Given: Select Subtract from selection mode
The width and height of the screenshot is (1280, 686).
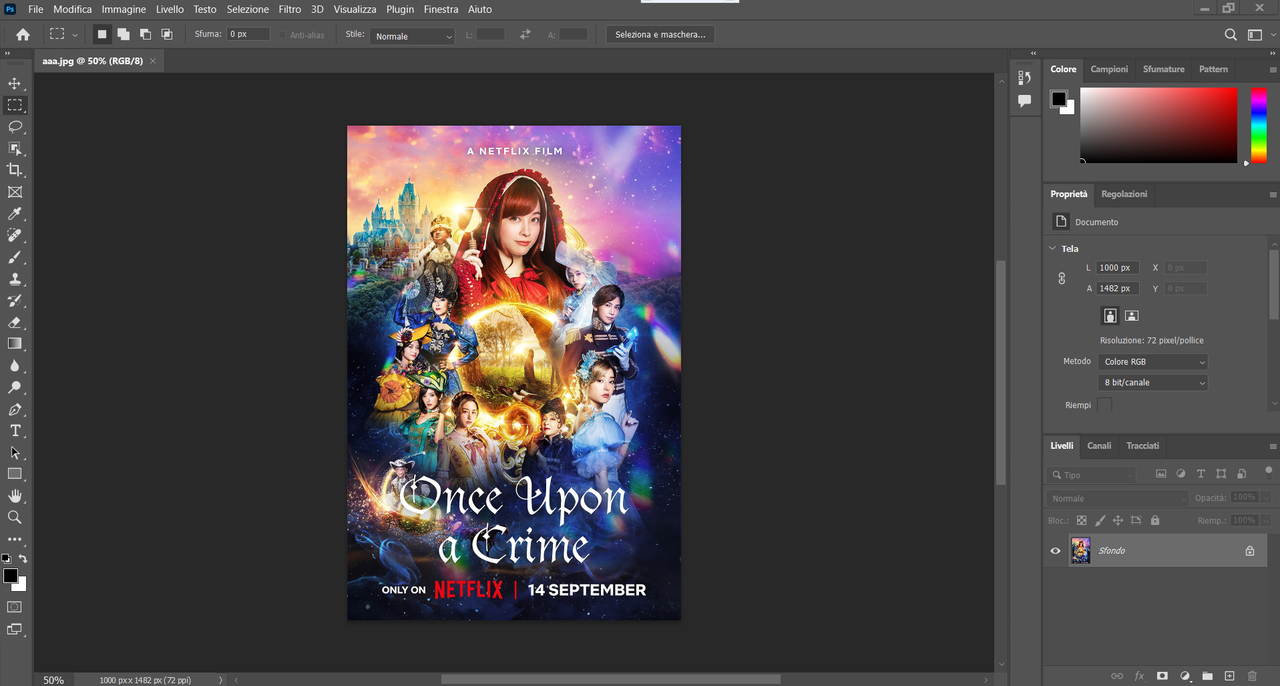Looking at the screenshot, I should (146, 34).
